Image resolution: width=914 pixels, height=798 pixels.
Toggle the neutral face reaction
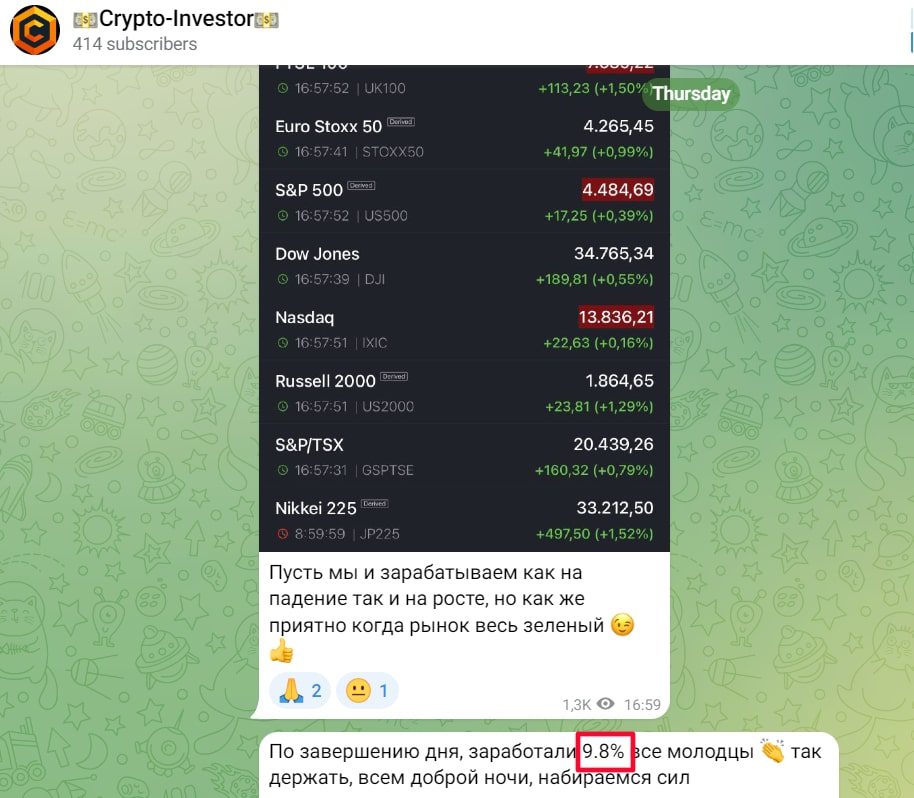367,691
